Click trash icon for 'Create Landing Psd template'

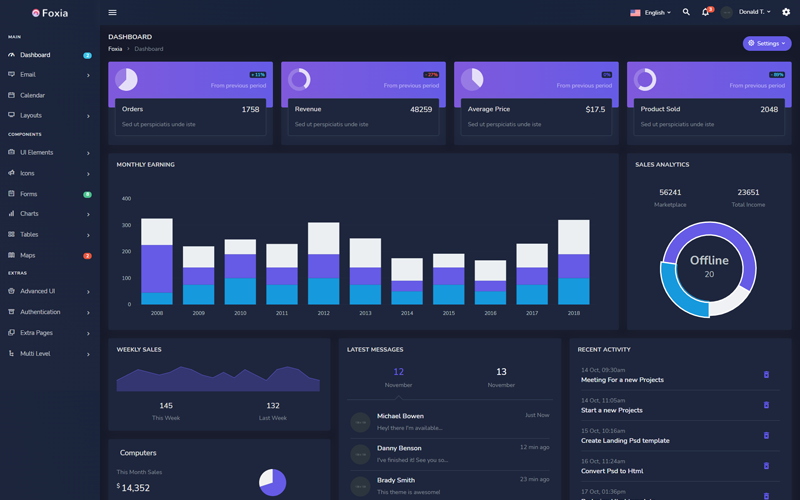pos(766,436)
